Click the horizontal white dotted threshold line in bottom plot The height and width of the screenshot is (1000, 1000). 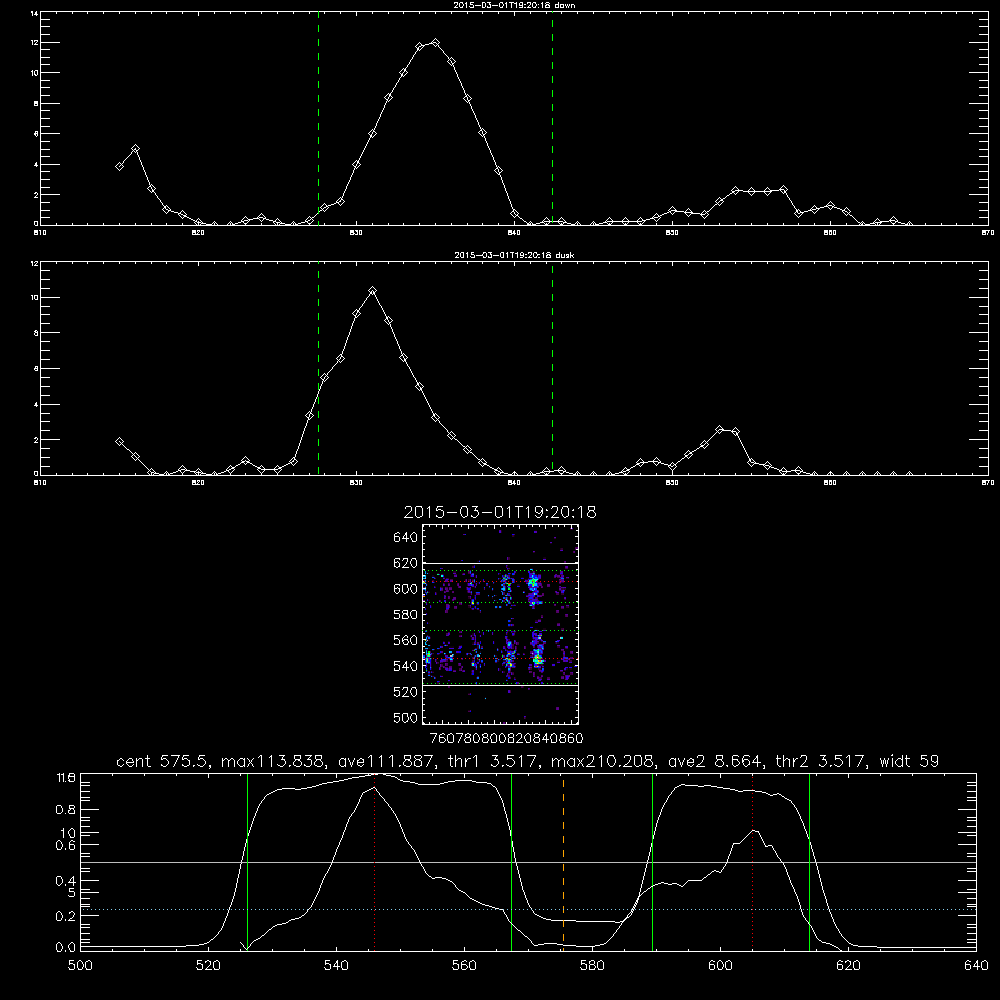[x=528, y=909]
